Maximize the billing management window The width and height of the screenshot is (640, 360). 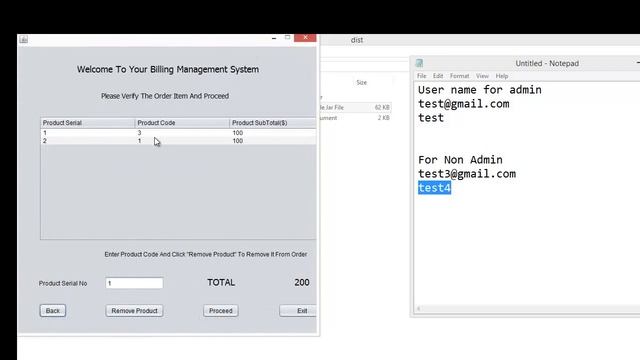[287, 37]
